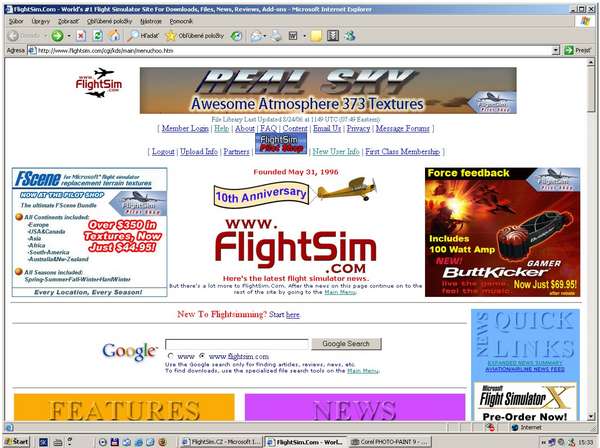
Task: Stop page loading with the red X icon
Action: 81,36
